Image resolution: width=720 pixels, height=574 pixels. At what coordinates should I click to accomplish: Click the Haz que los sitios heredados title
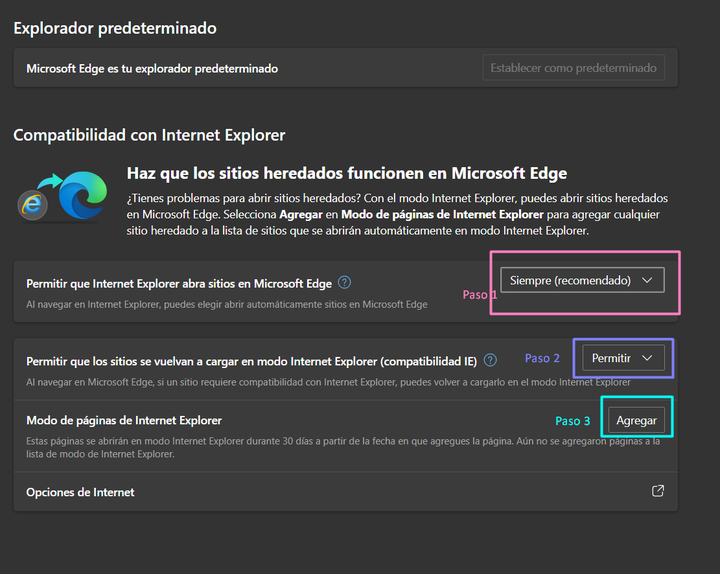(x=346, y=173)
